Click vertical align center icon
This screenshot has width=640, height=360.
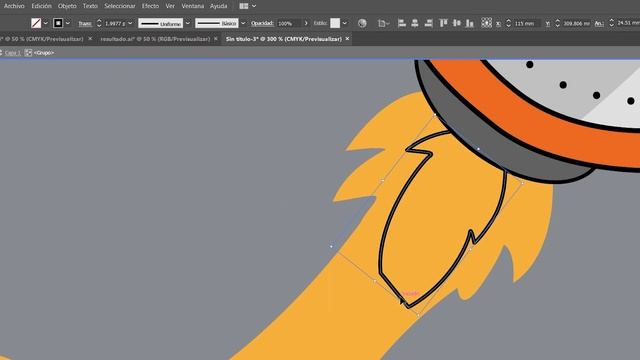pos(457,23)
